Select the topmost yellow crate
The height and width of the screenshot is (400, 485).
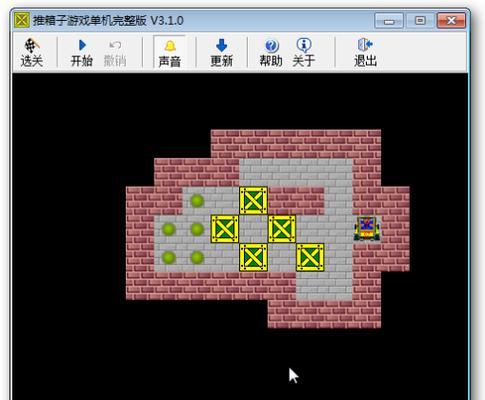[253, 200]
